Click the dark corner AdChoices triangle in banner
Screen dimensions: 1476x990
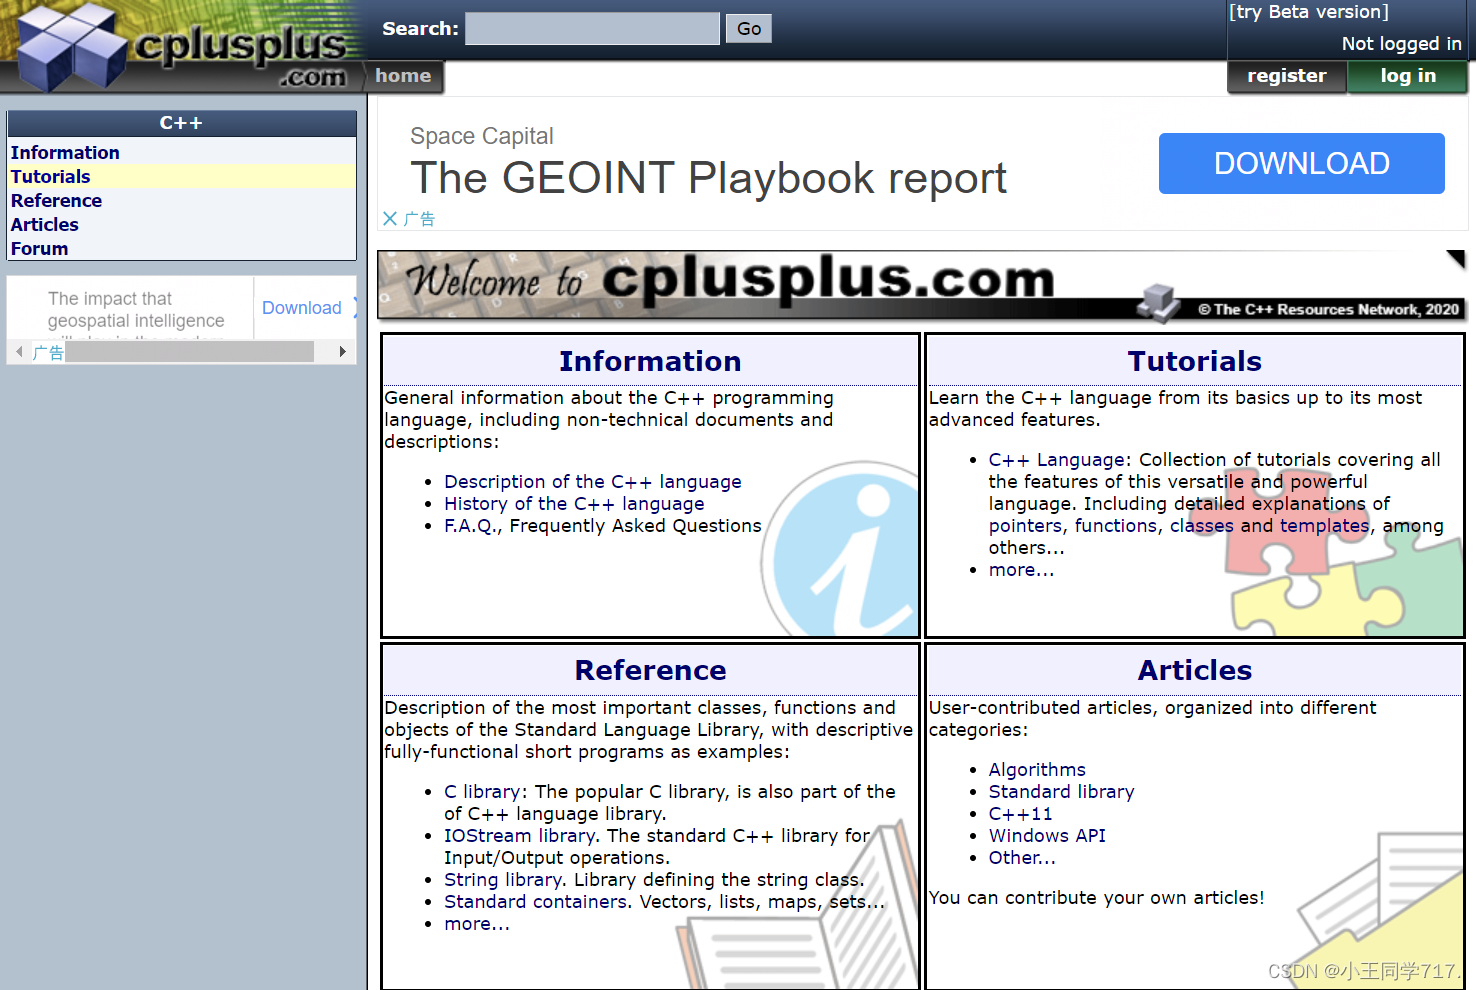tap(1455, 259)
